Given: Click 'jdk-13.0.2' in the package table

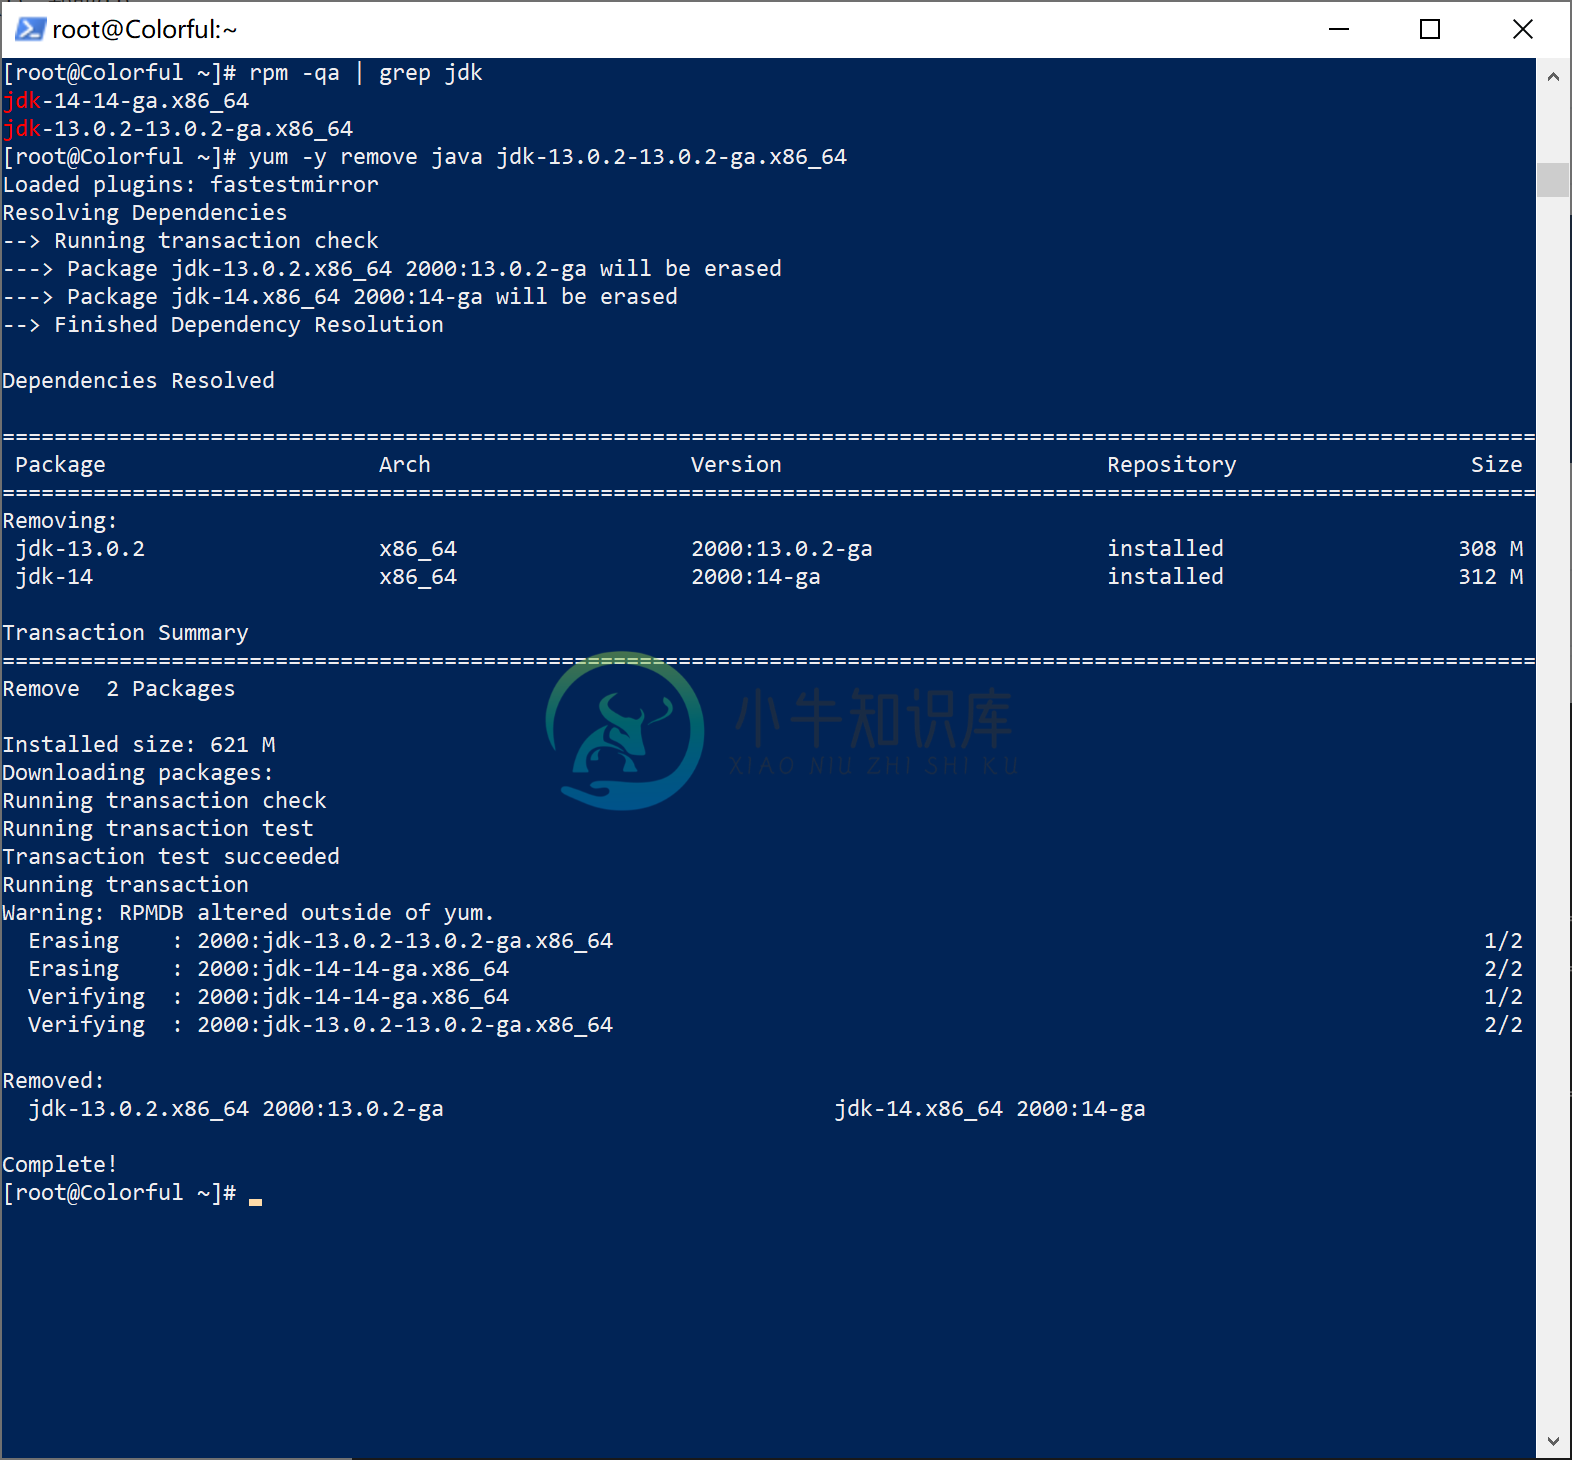Looking at the screenshot, I should tap(80, 549).
